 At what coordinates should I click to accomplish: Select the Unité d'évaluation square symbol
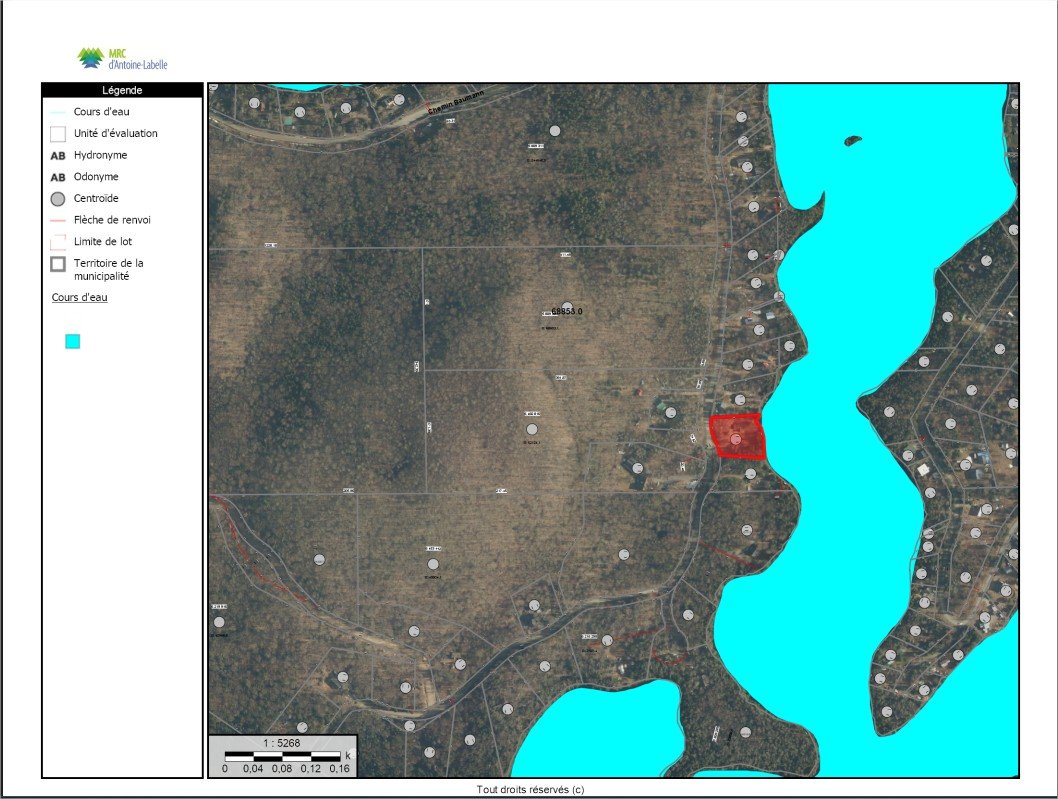tap(58, 133)
